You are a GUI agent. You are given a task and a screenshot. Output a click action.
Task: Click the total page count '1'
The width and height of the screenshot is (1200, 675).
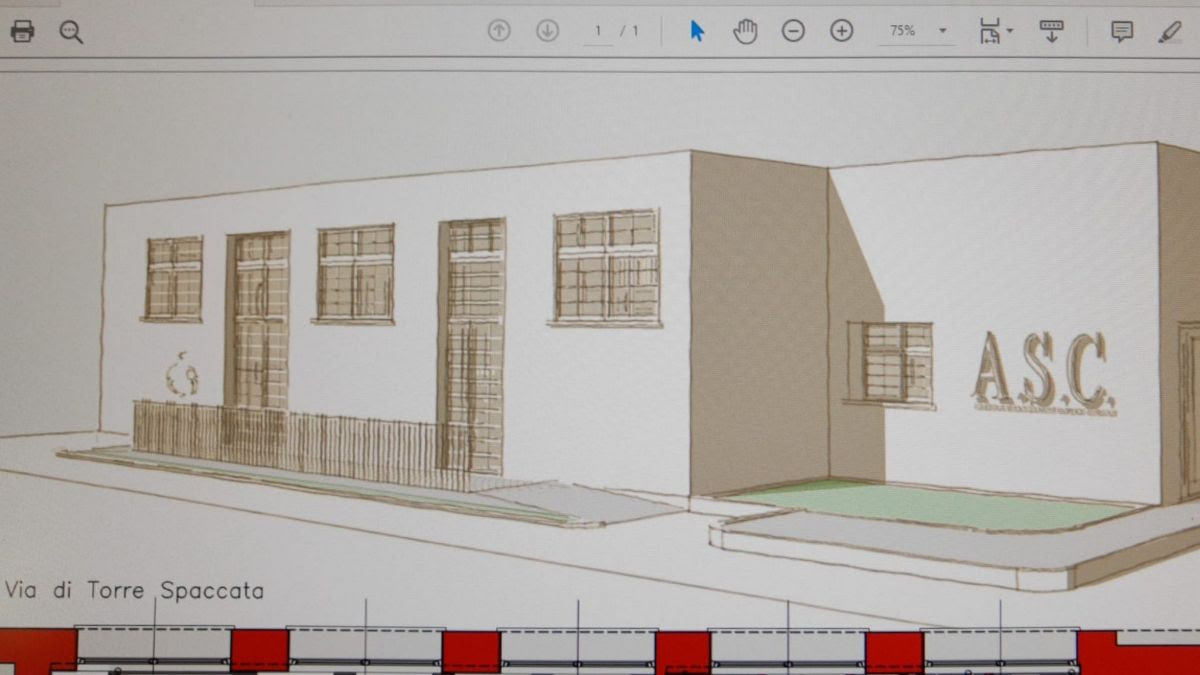pyautogui.click(x=635, y=31)
